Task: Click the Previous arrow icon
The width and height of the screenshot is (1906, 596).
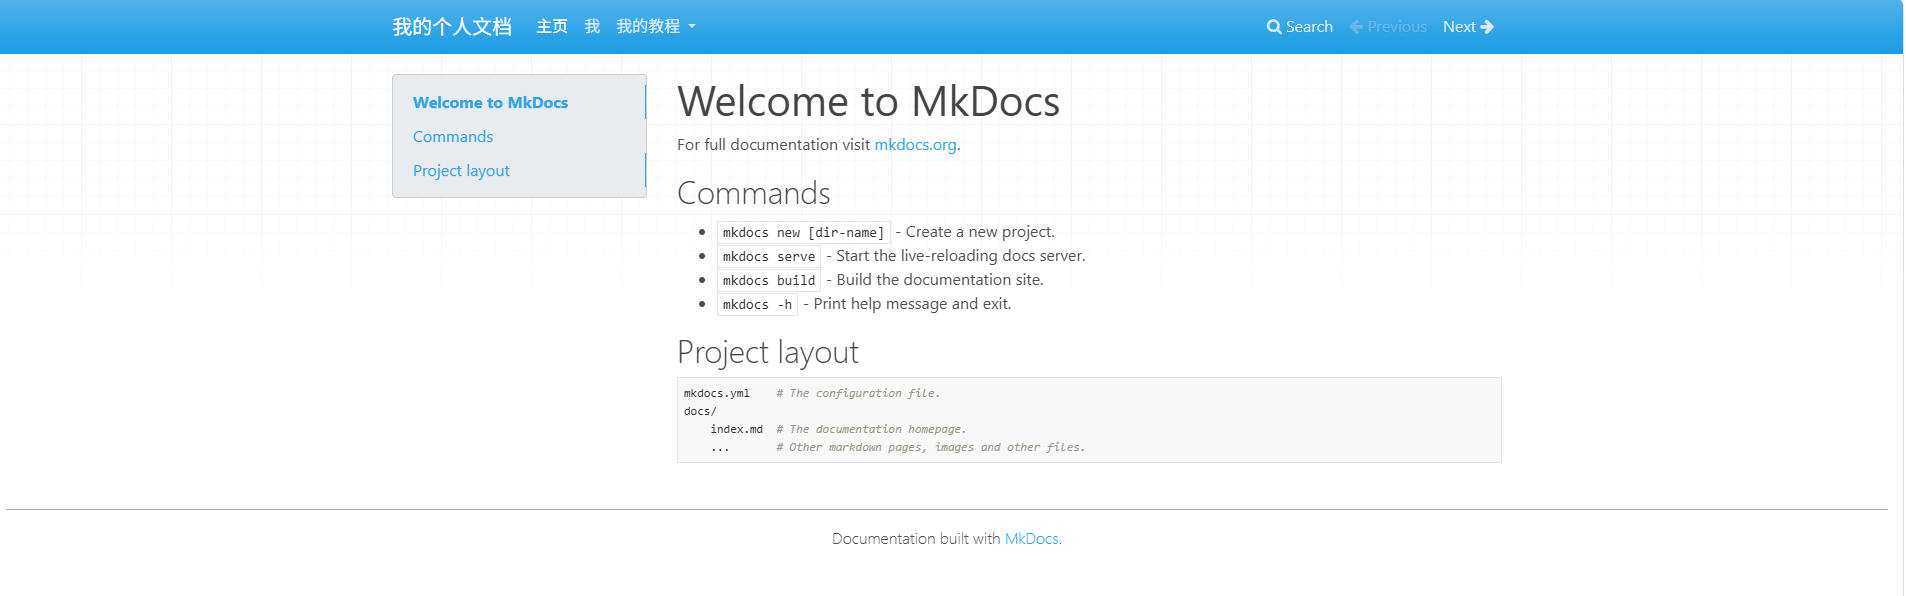Action: [1356, 27]
